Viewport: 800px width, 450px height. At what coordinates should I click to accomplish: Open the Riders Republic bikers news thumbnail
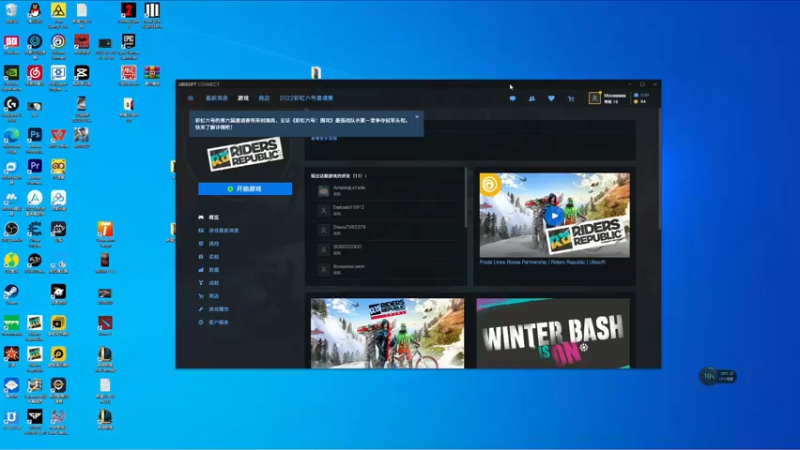coord(387,333)
